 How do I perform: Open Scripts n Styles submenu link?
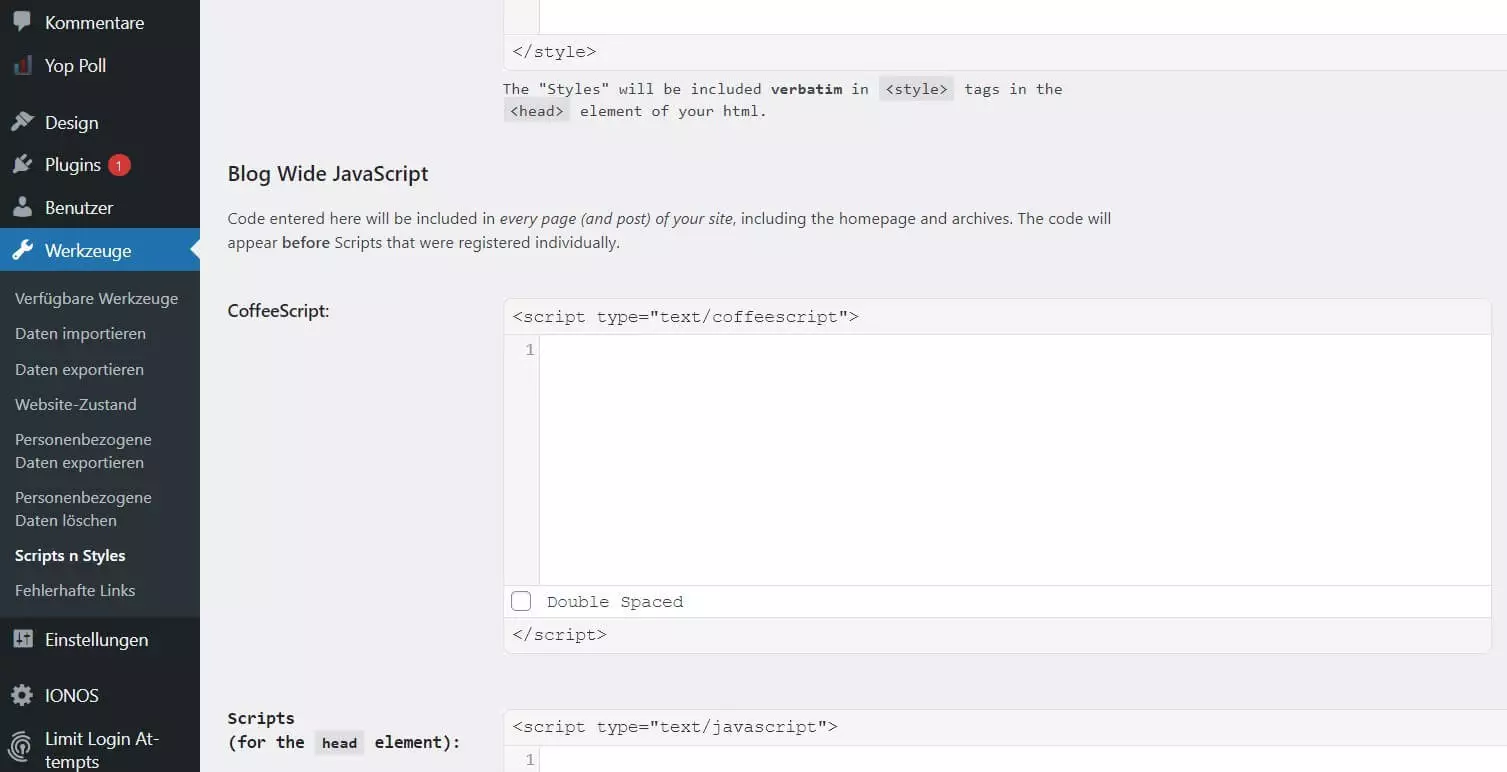(70, 555)
